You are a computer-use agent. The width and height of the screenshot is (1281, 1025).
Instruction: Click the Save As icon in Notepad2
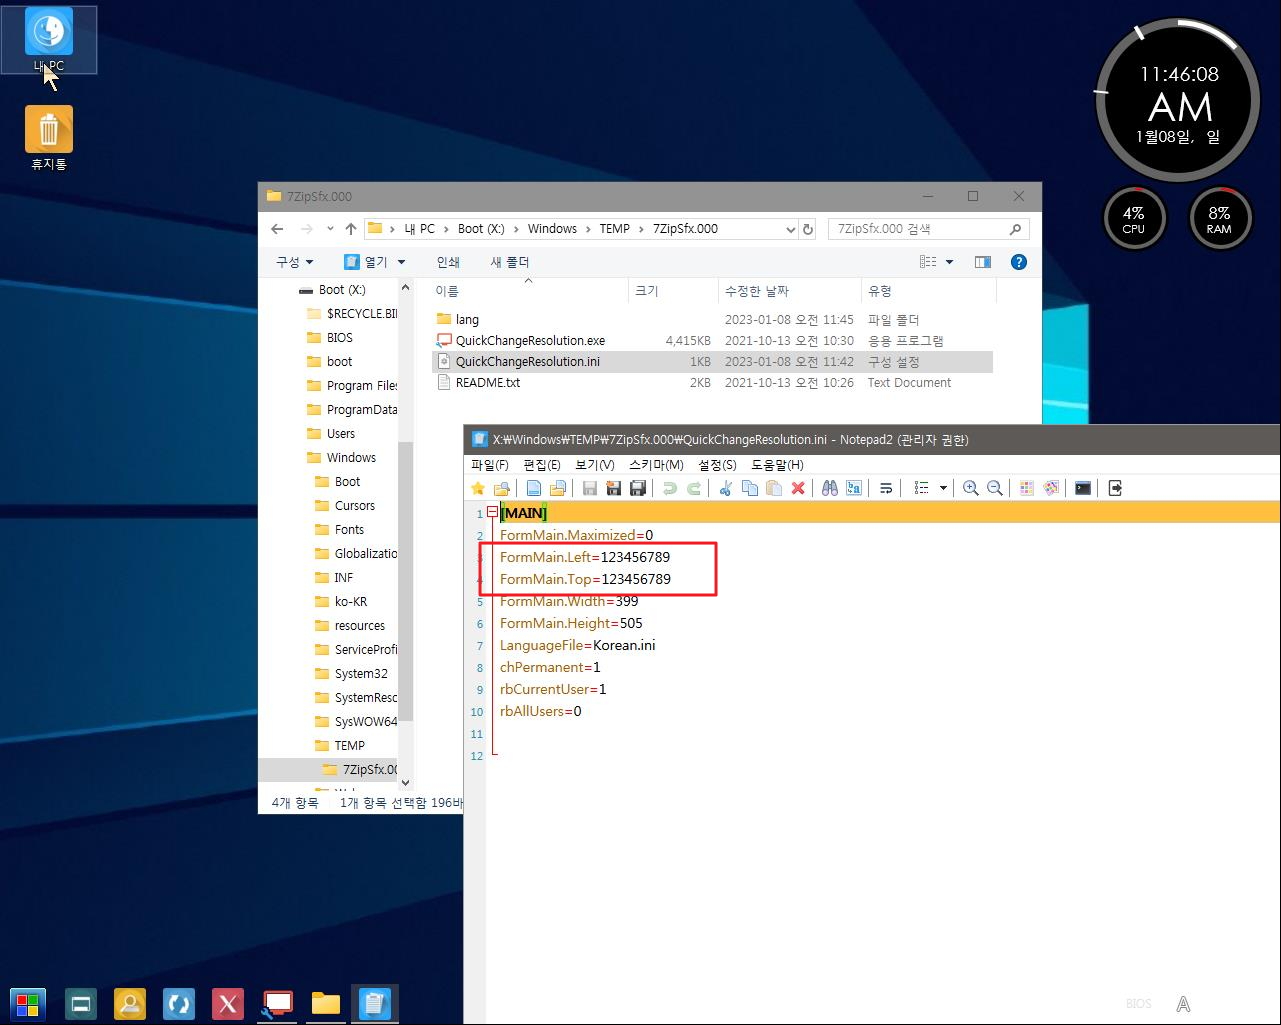[x=614, y=488]
